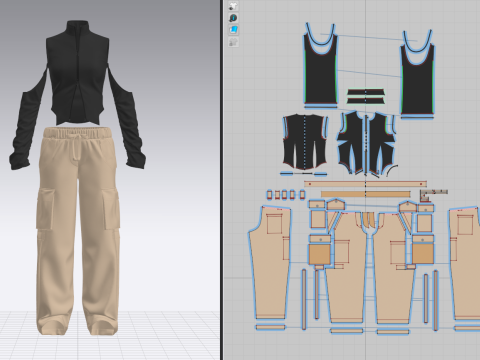Select the right dark orange cargo pocket piece
This screenshot has height=360, width=480.
(x=423, y=253)
